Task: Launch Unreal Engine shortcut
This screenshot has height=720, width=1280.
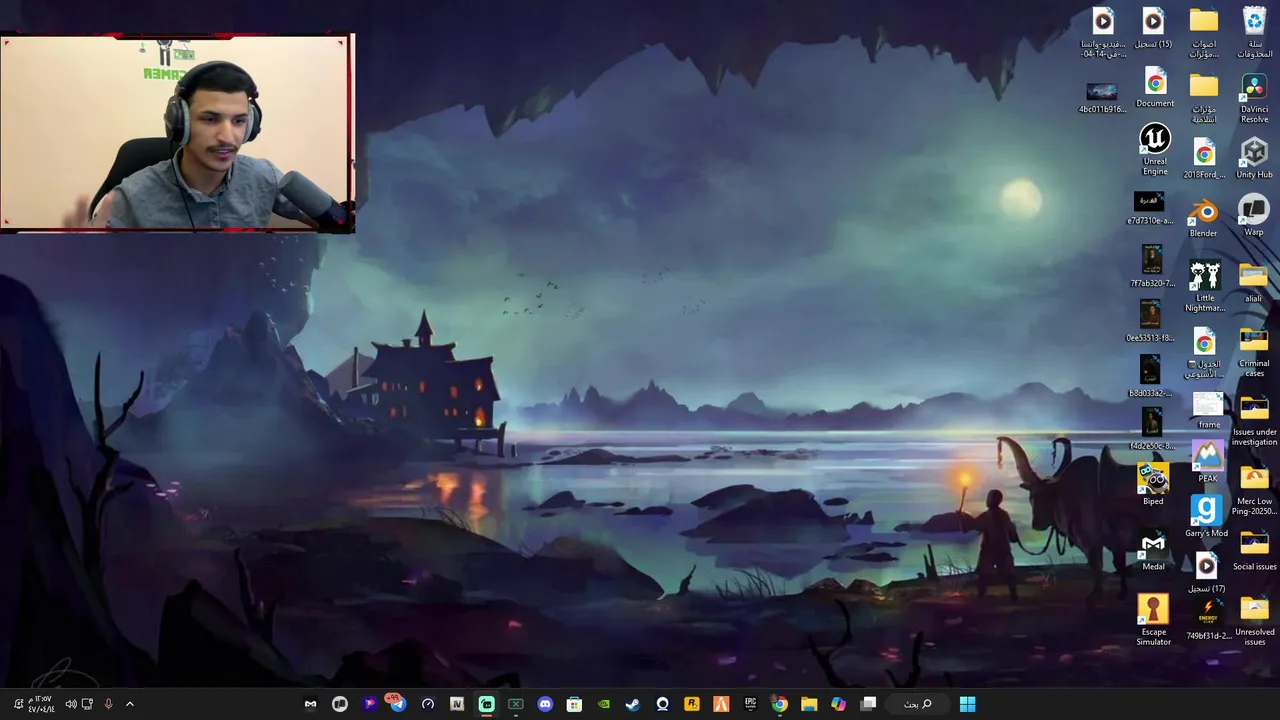Action: click(x=1155, y=148)
